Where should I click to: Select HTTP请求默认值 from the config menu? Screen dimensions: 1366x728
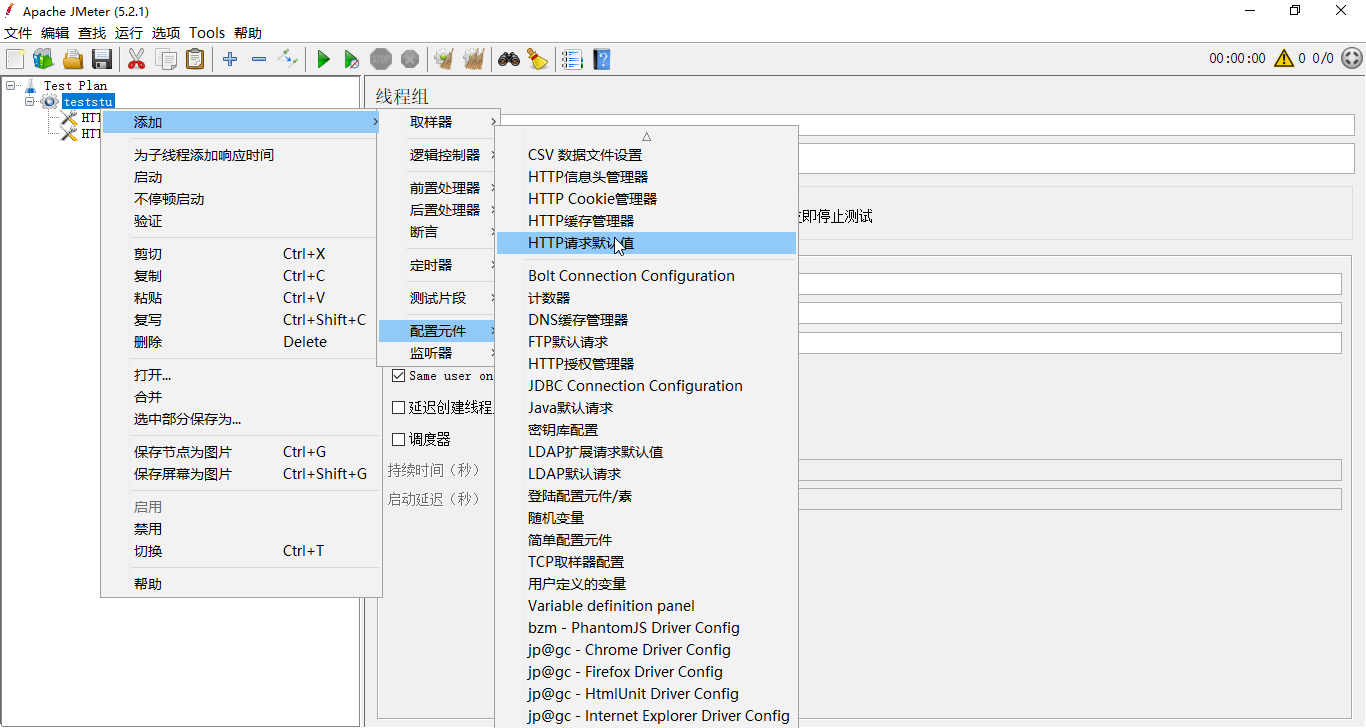646,243
